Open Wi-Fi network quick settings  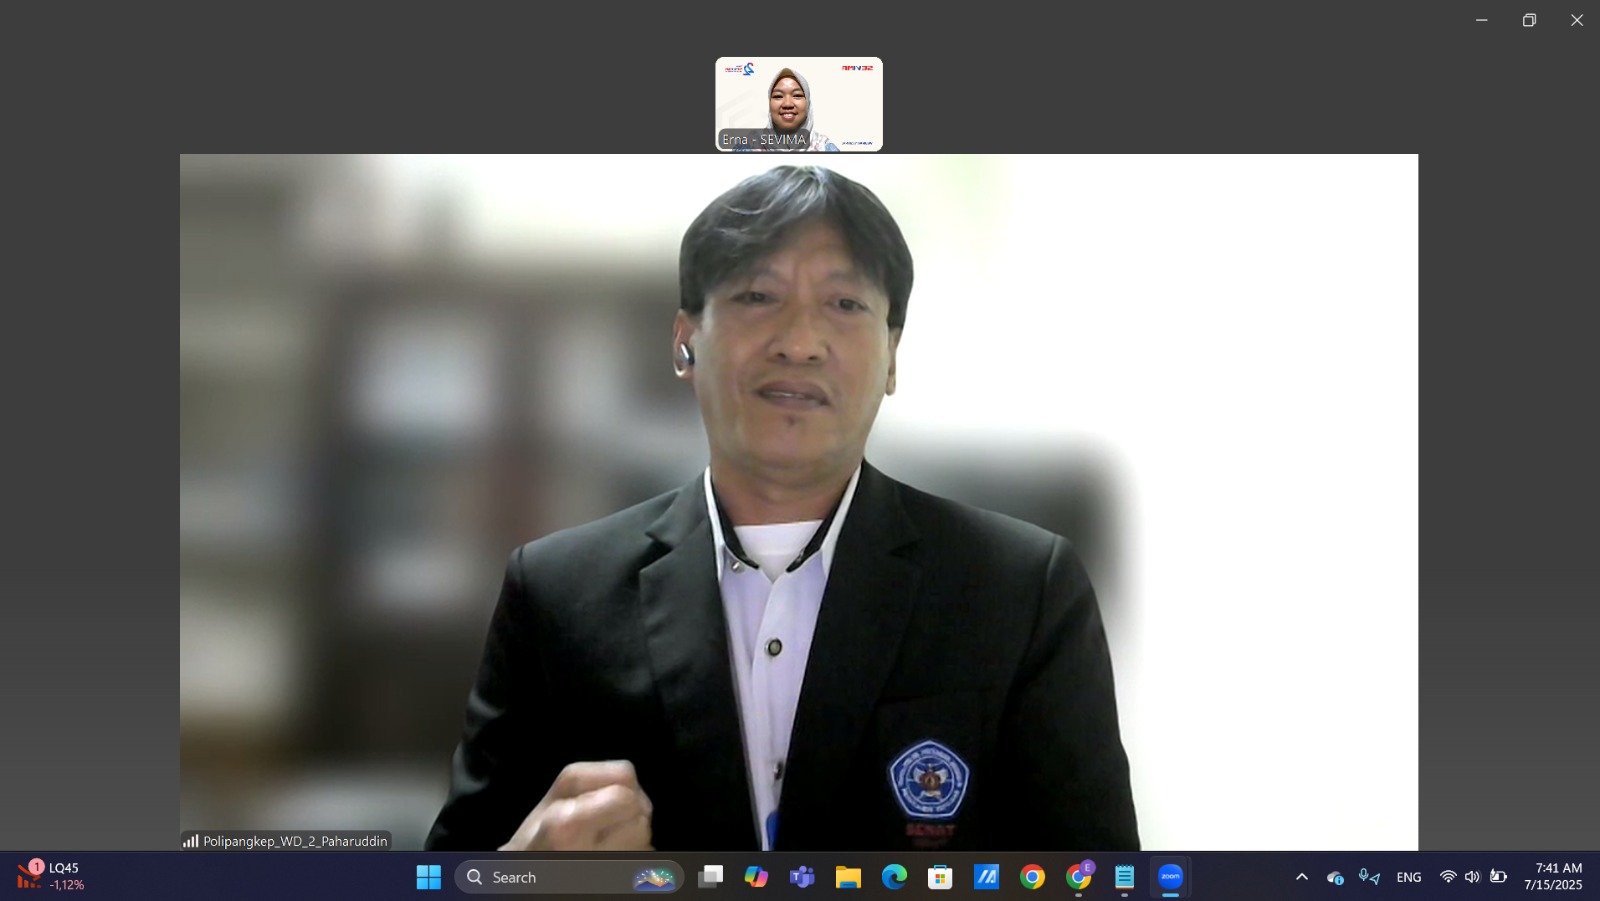1447,877
